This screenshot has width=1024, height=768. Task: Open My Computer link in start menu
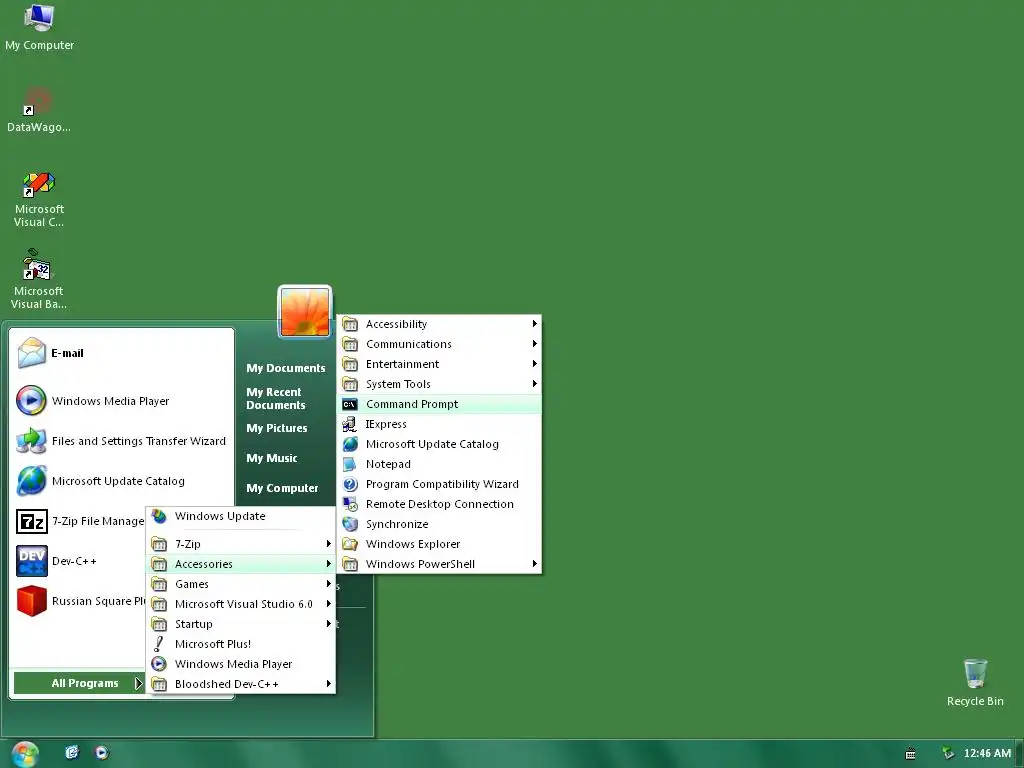pyautogui.click(x=282, y=488)
